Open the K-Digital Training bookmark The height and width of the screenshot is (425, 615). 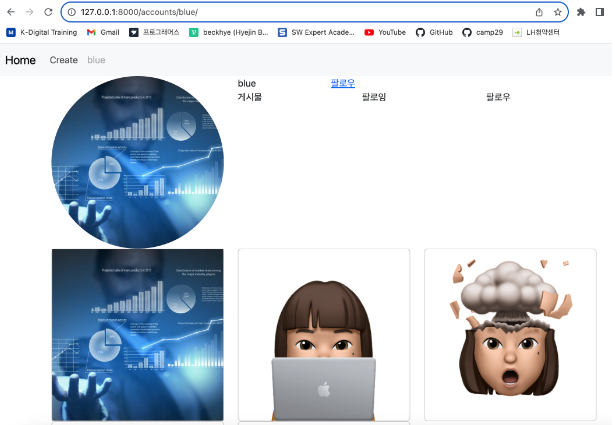click(x=42, y=33)
